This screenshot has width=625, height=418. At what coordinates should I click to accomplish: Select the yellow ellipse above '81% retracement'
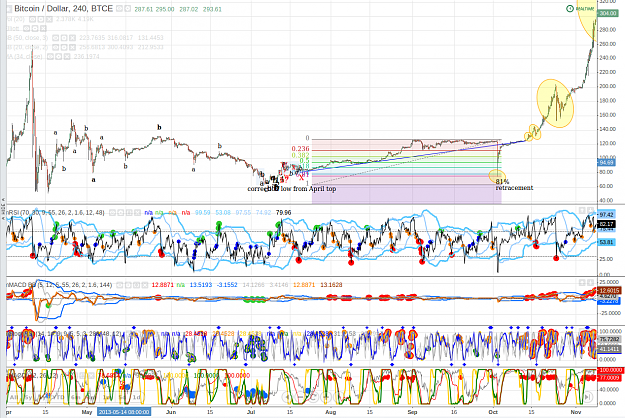coord(497,175)
